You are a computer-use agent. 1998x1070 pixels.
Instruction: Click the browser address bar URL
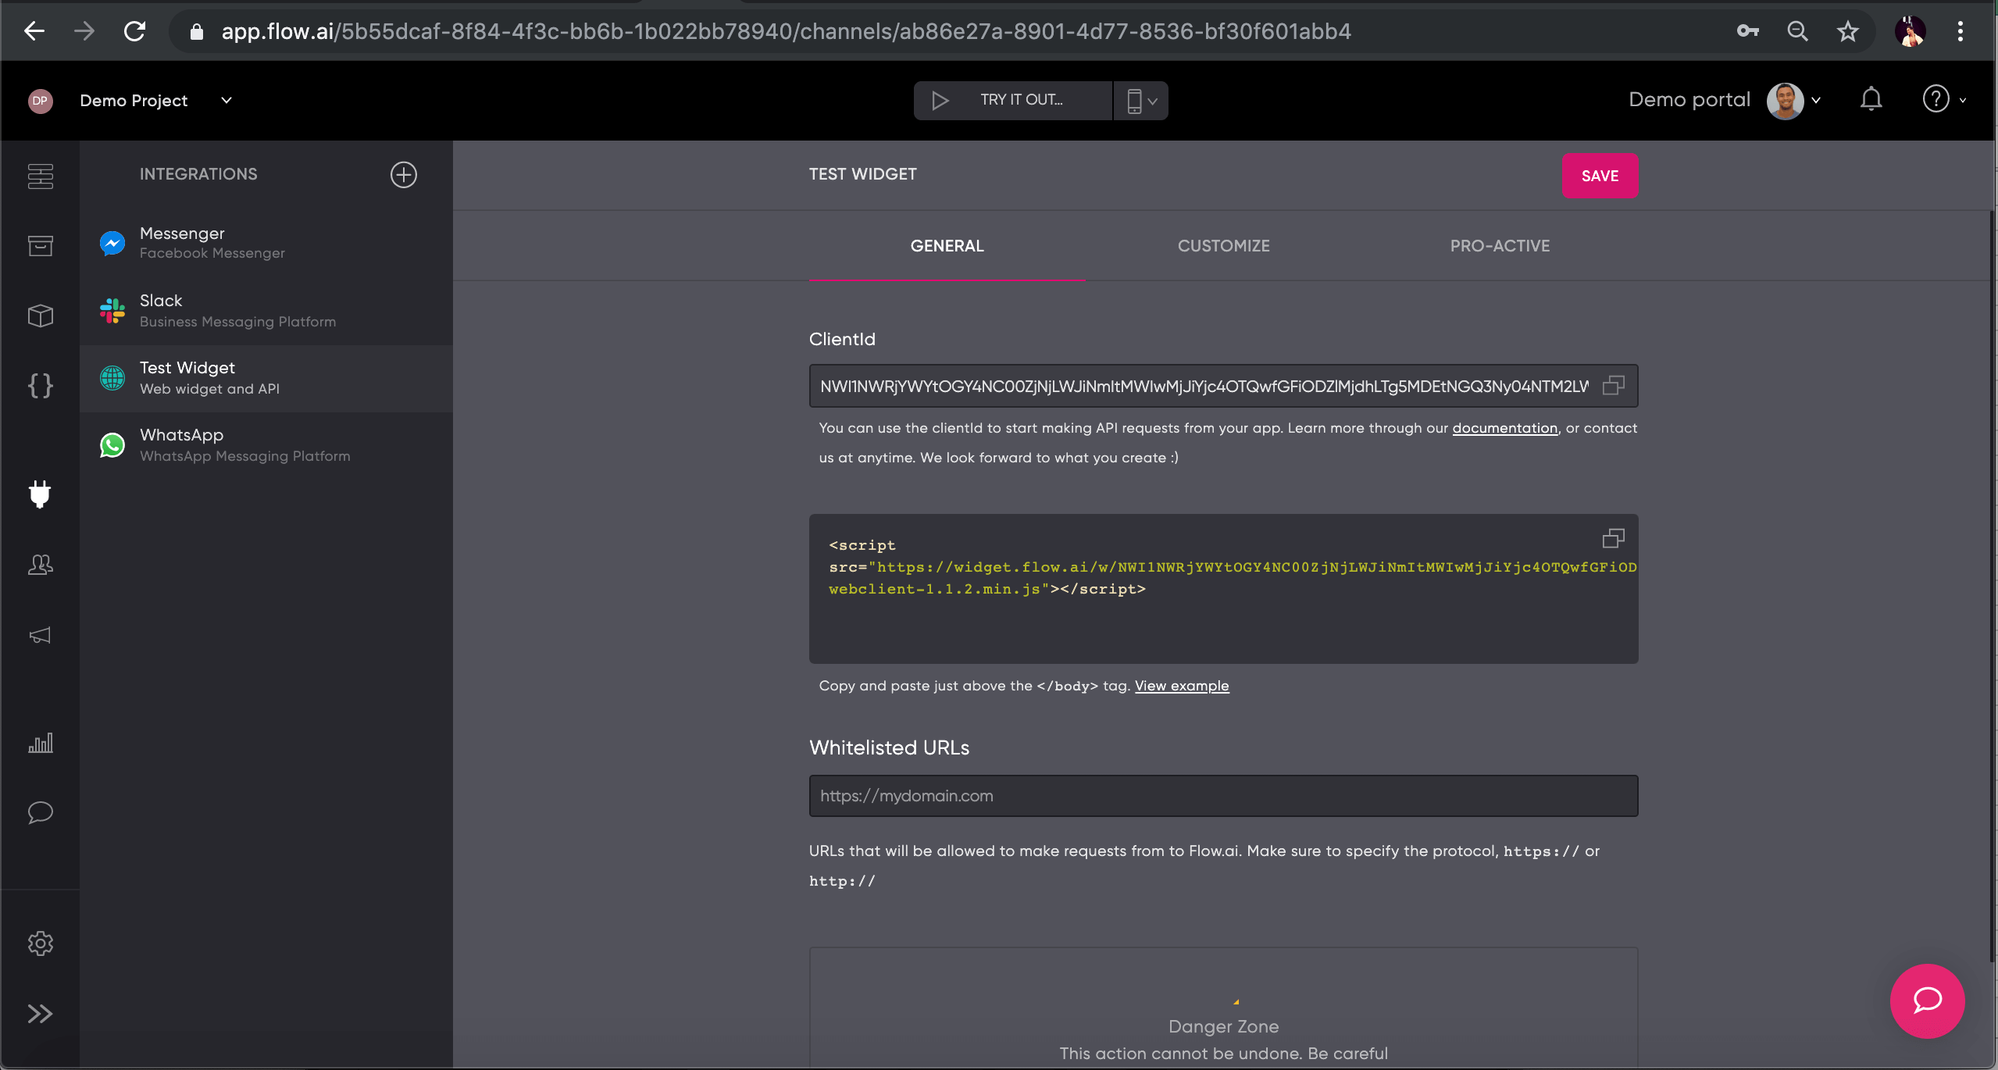point(786,32)
